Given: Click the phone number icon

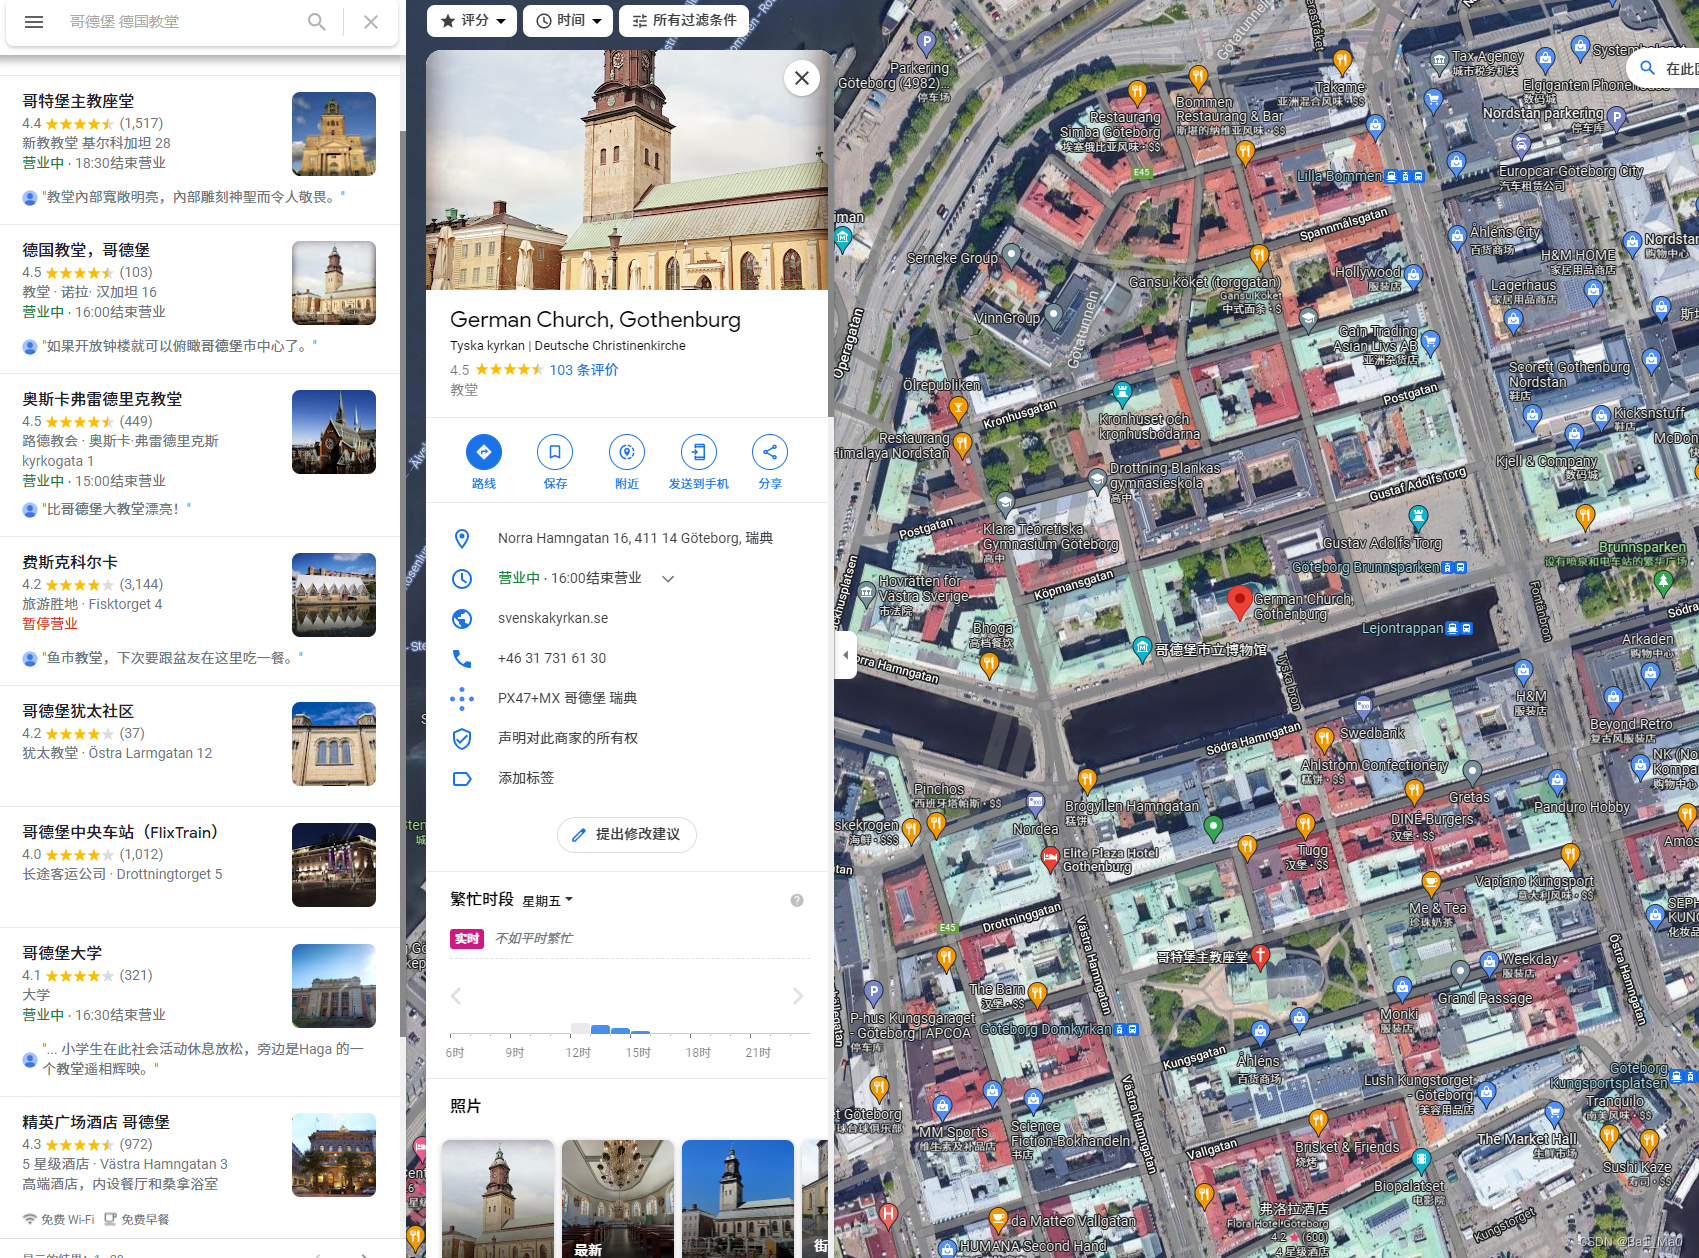Looking at the screenshot, I should [x=462, y=658].
